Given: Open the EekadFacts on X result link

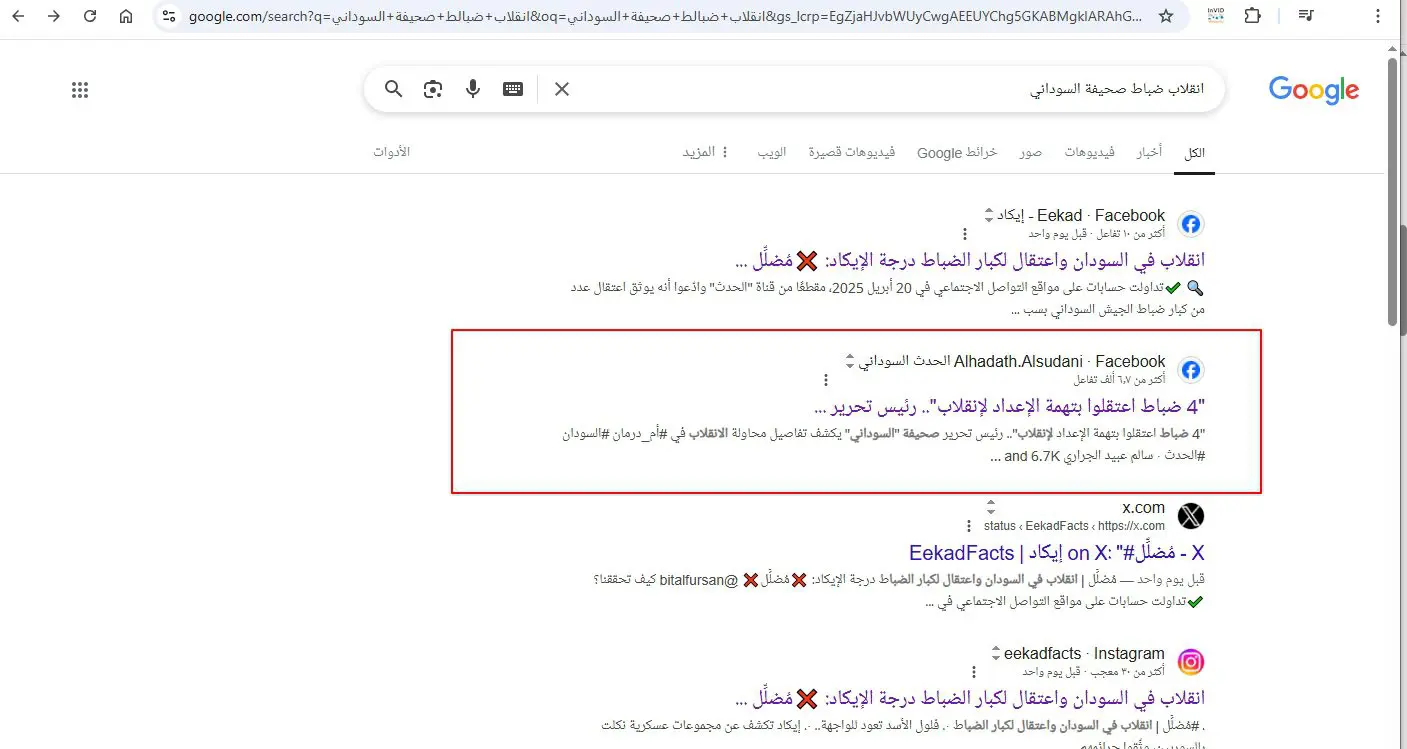Looking at the screenshot, I should [1057, 553].
